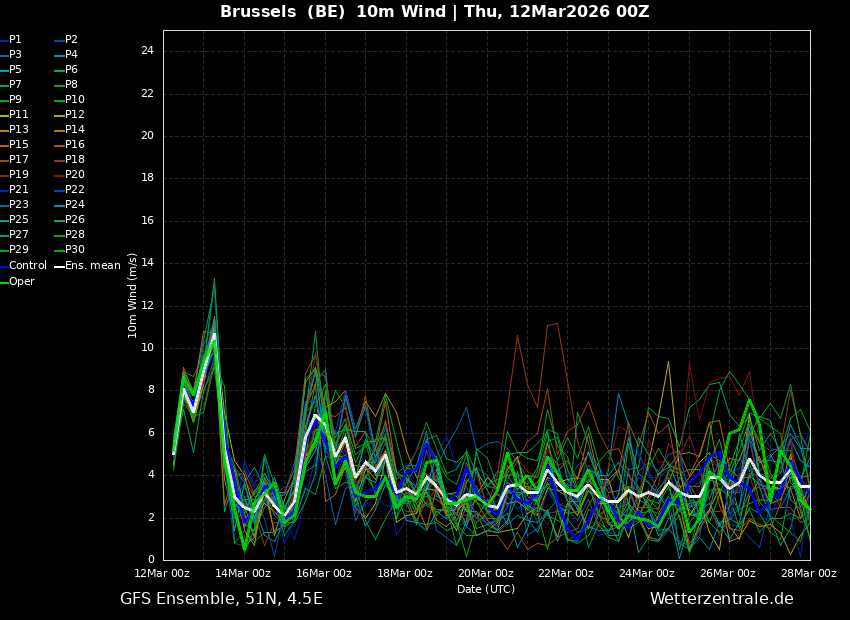Viewport: 850px width, 620px height.
Task: Click the P12 legend color line
Action: pos(59,115)
